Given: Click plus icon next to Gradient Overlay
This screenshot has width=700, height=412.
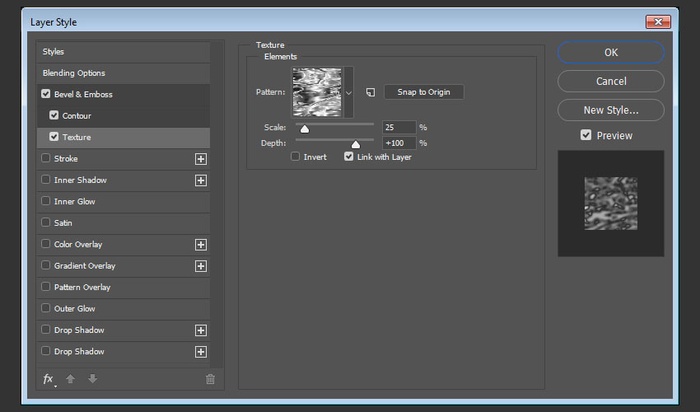Looking at the screenshot, I should [200, 266].
